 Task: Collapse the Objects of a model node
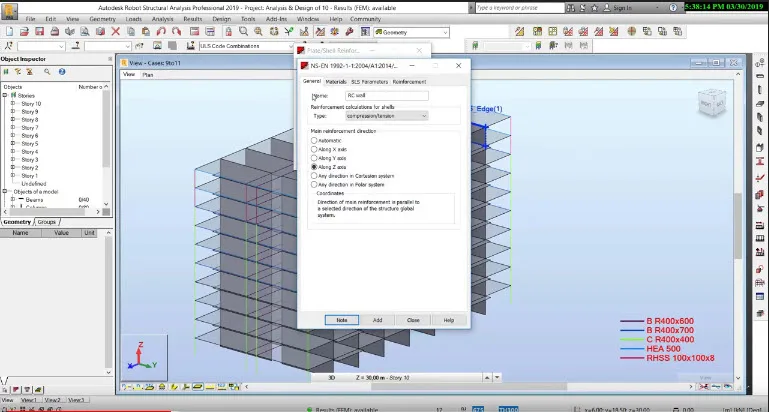(5, 191)
